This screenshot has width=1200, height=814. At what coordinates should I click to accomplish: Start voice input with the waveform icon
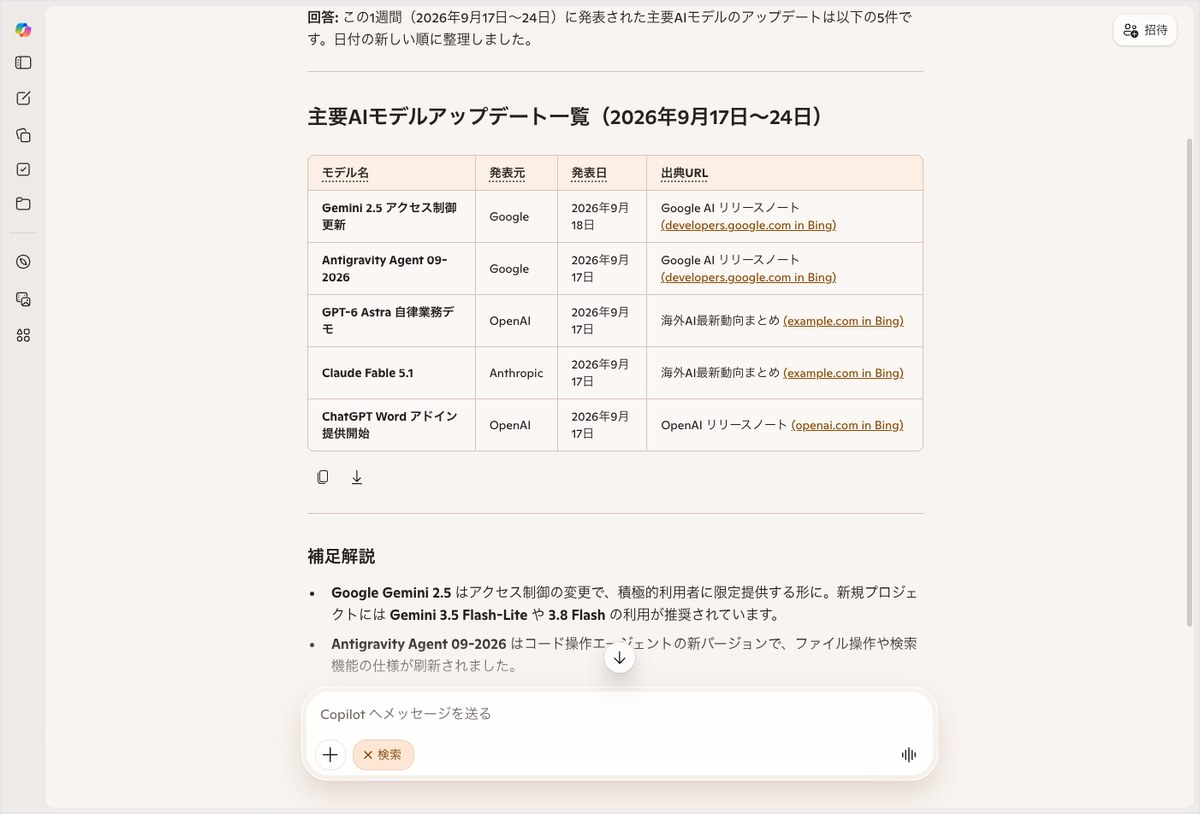coord(908,755)
